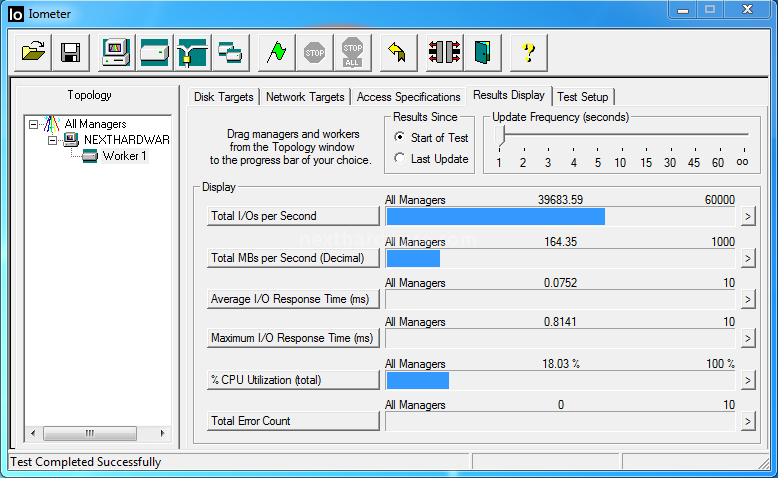Click Total MBs per Second (Decimal) button
This screenshot has height=478, width=778.
(293, 258)
